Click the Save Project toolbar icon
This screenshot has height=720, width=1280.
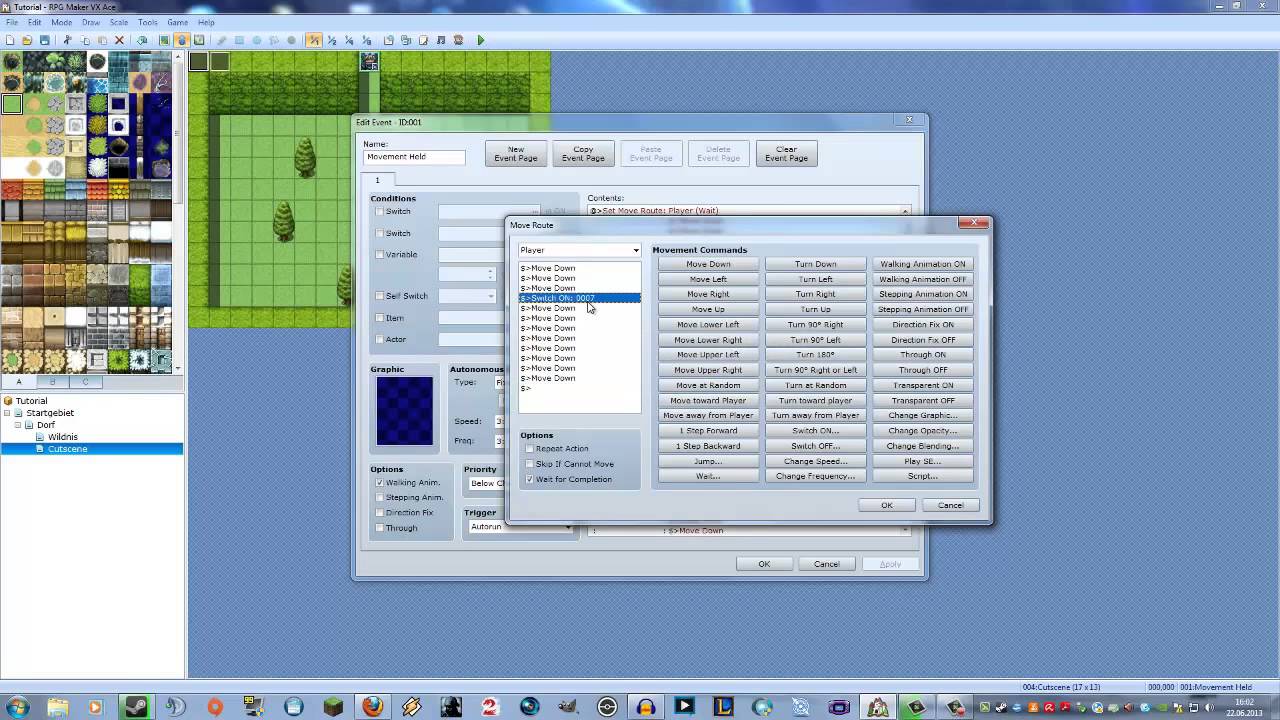pyautogui.click(x=45, y=40)
